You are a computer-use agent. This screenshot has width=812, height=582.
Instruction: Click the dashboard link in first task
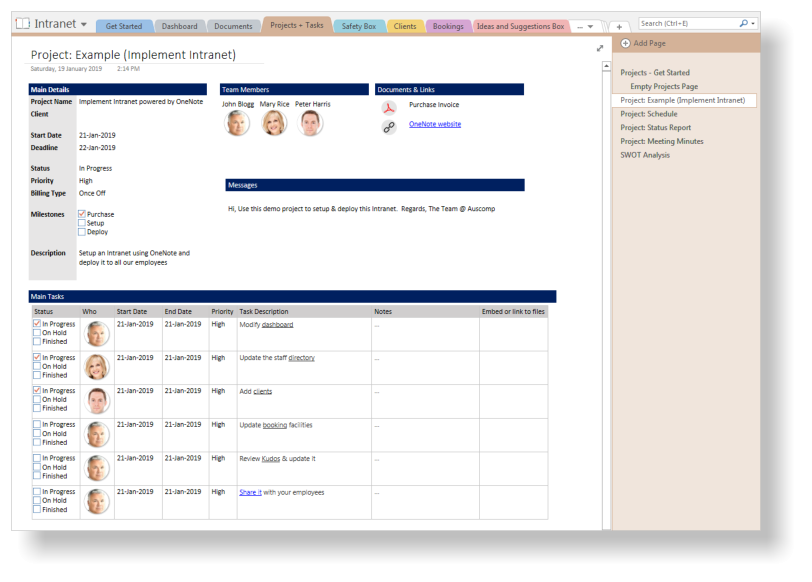click(x=278, y=325)
